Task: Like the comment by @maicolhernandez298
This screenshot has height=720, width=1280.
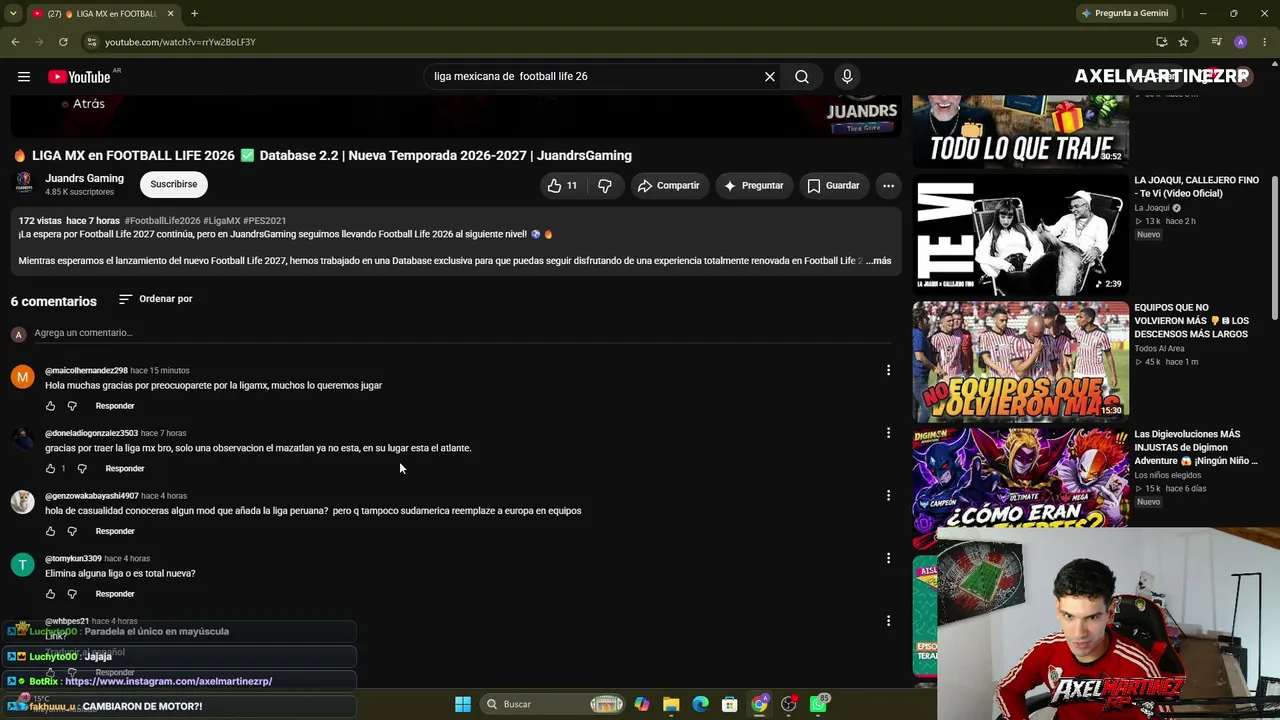Action: coord(50,406)
